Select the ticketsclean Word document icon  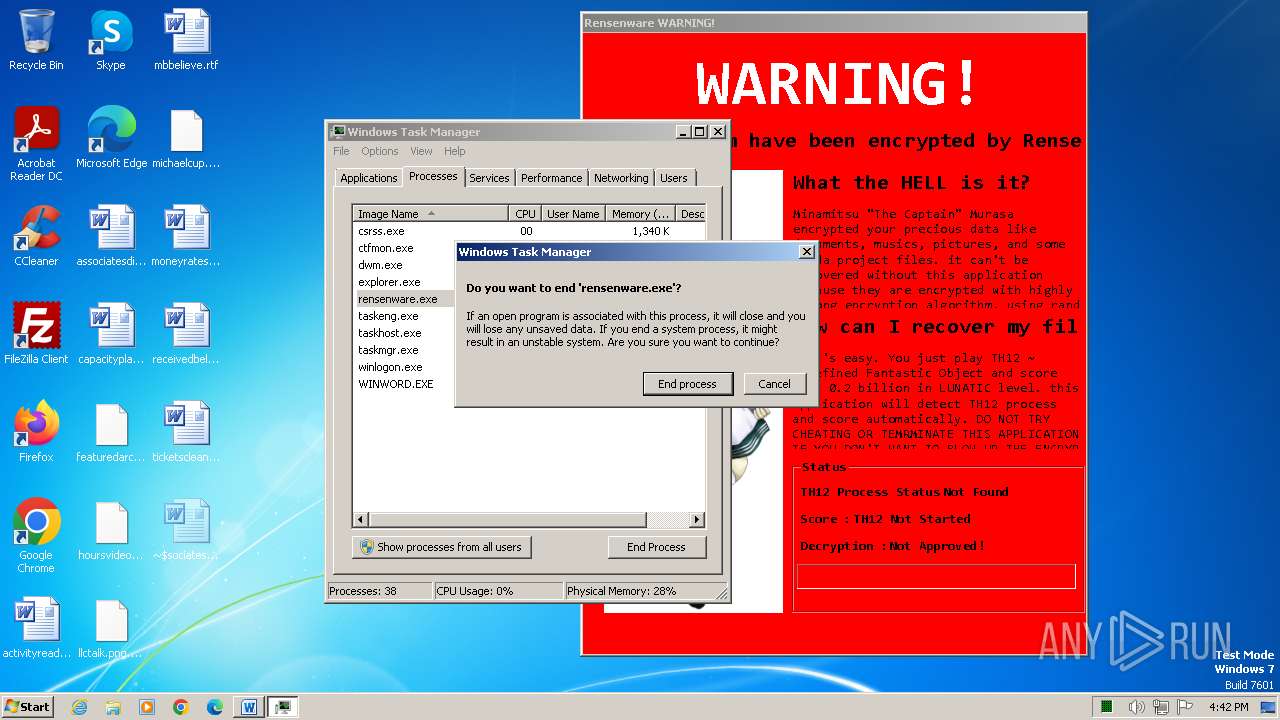186,432
